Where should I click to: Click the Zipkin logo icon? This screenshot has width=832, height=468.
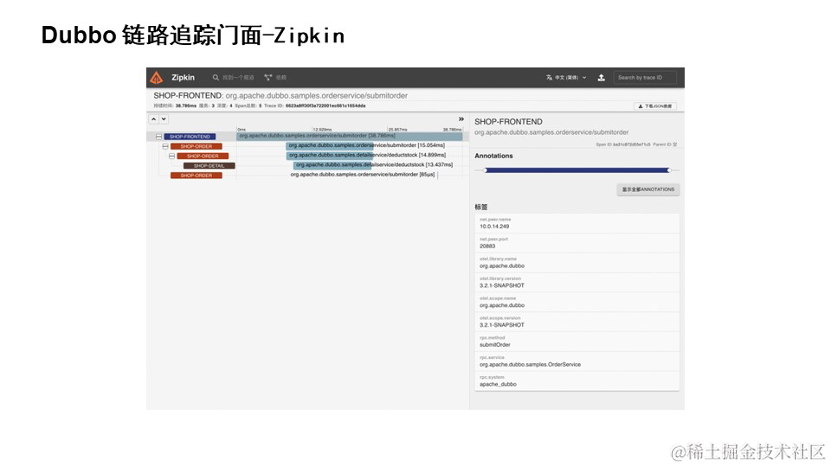coord(156,77)
